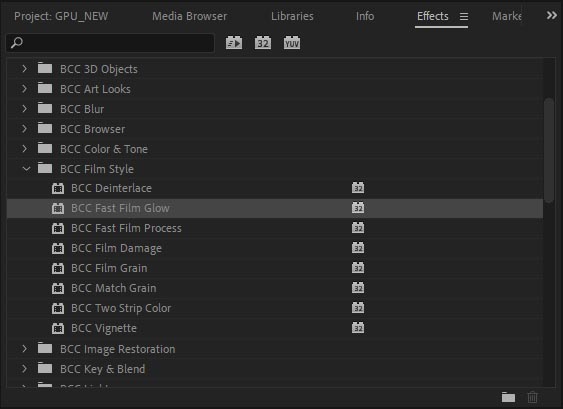
Task: Click the BCC Art Looks folder icon
Action: [x=45, y=88]
